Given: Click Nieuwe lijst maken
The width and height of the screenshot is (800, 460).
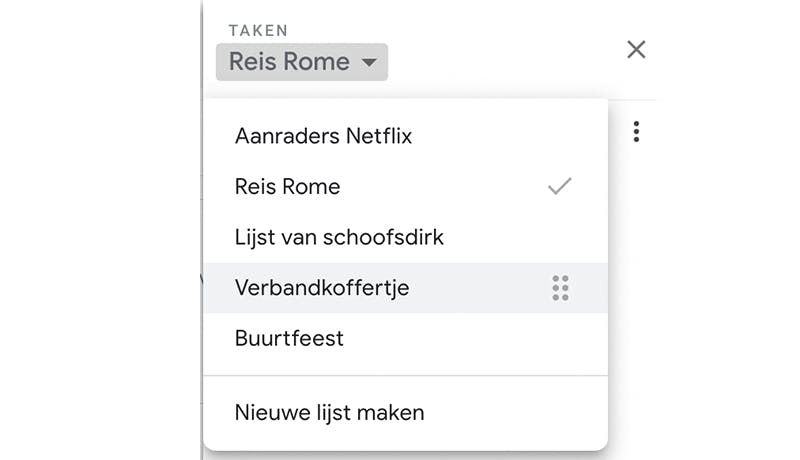Looking at the screenshot, I should [329, 412].
